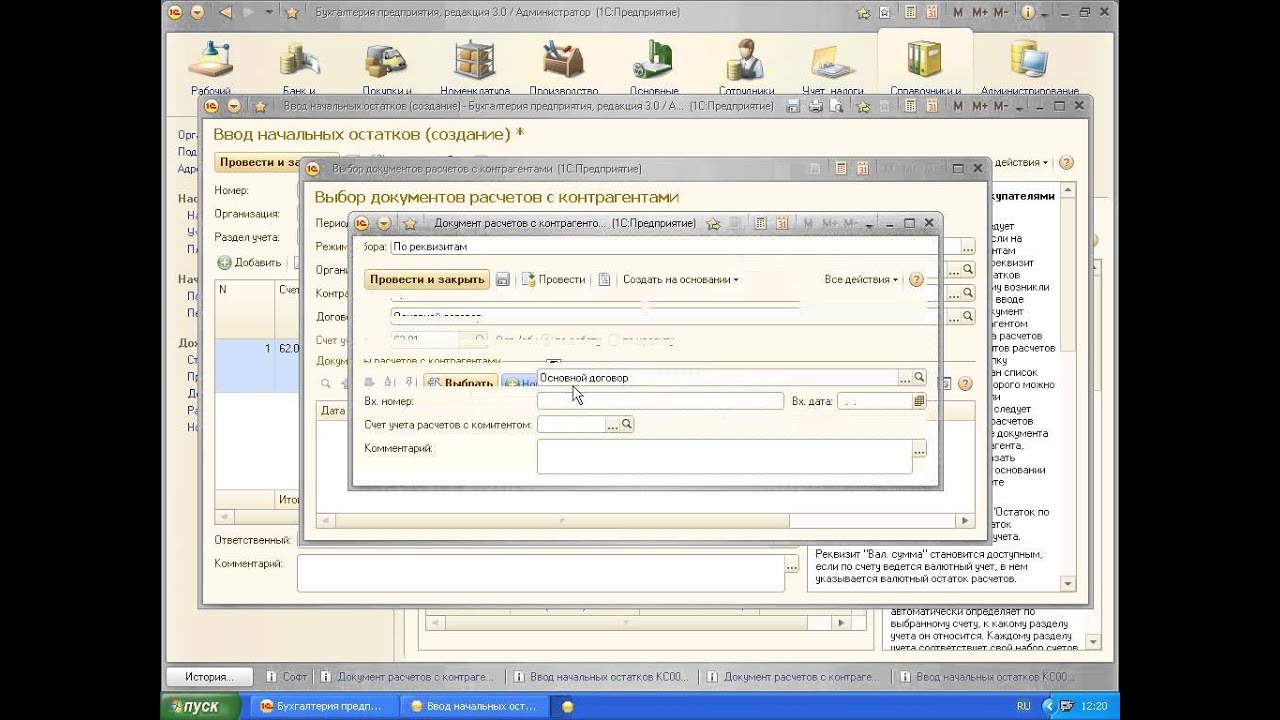Click the Основной договор field
This screenshot has height=720, width=1280.
pyautogui.click(x=717, y=378)
